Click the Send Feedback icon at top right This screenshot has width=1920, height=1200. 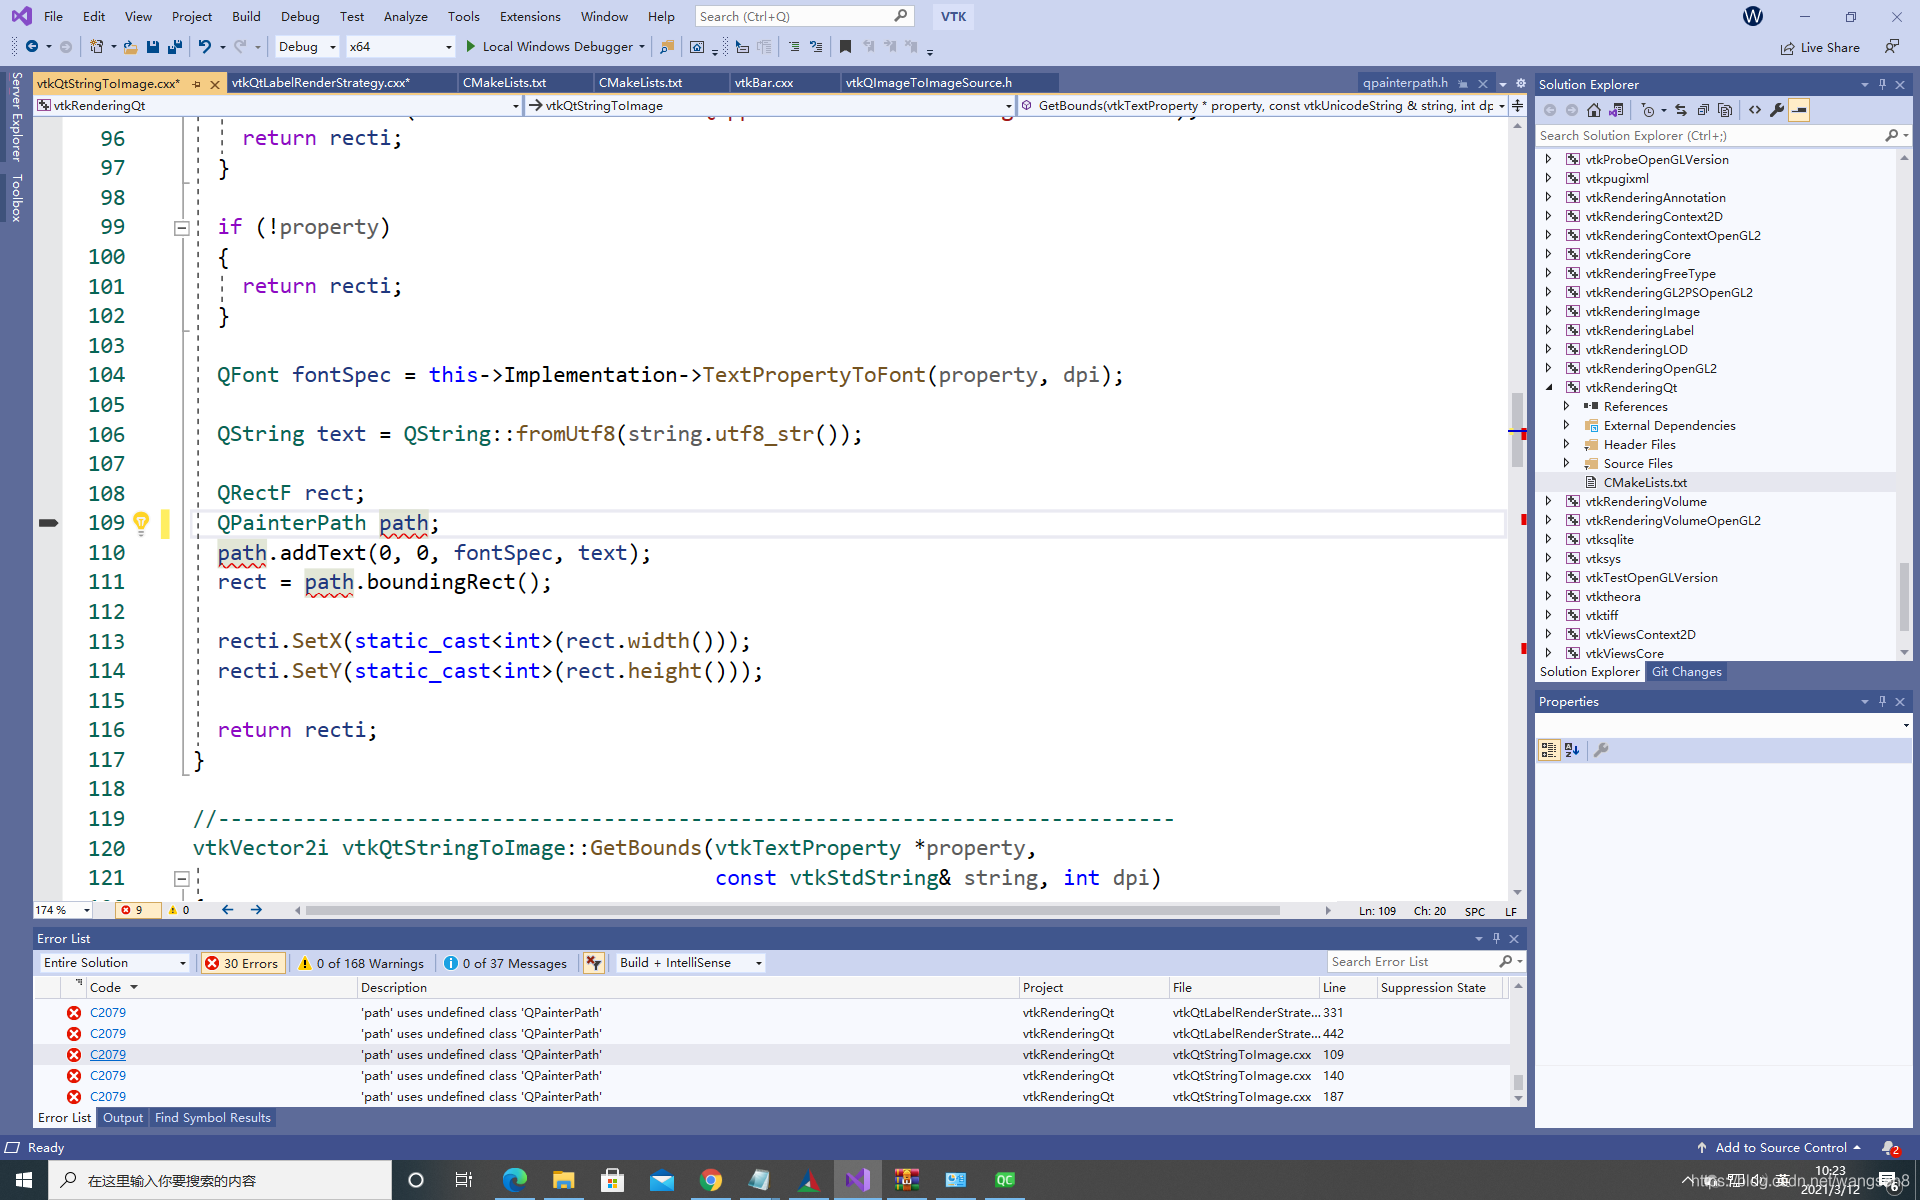pyautogui.click(x=1892, y=47)
